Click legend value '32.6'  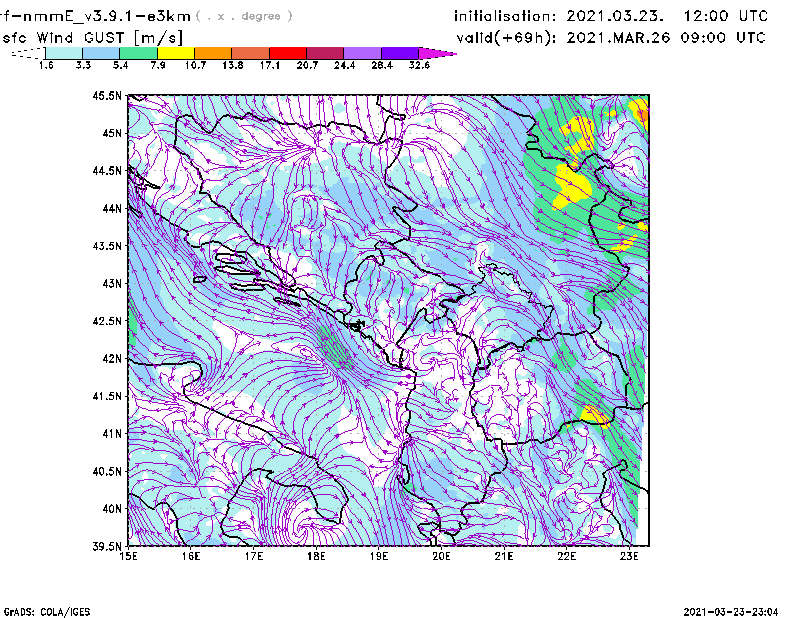[419, 65]
